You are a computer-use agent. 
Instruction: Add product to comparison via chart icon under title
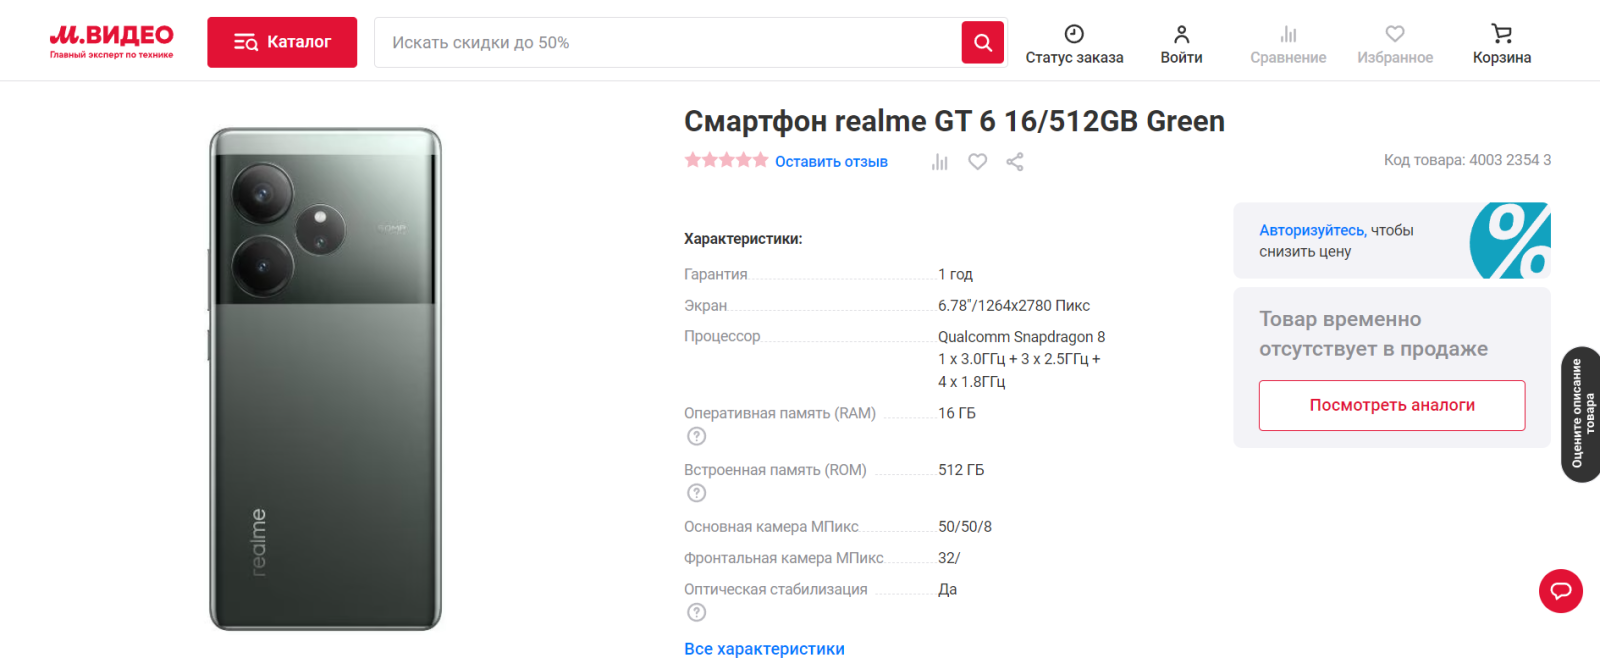click(939, 161)
